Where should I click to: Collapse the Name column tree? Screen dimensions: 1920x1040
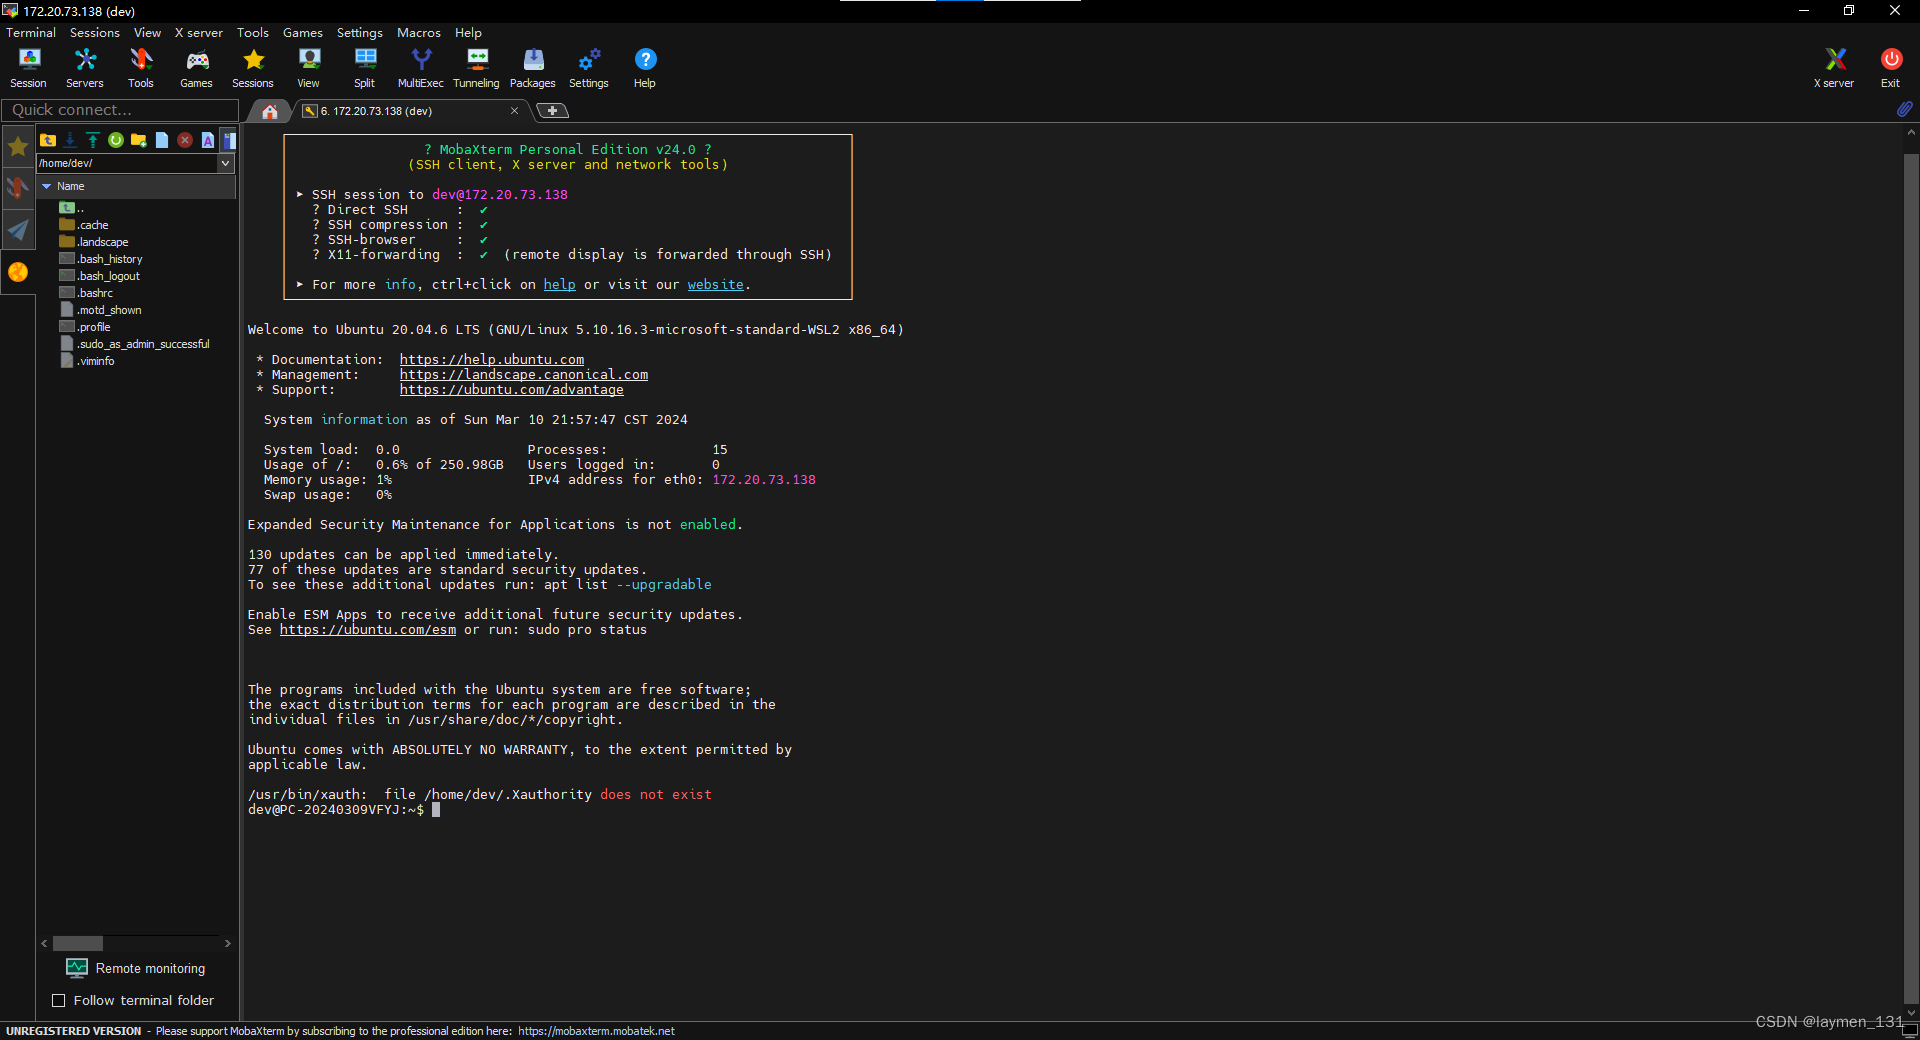pos(47,186)
